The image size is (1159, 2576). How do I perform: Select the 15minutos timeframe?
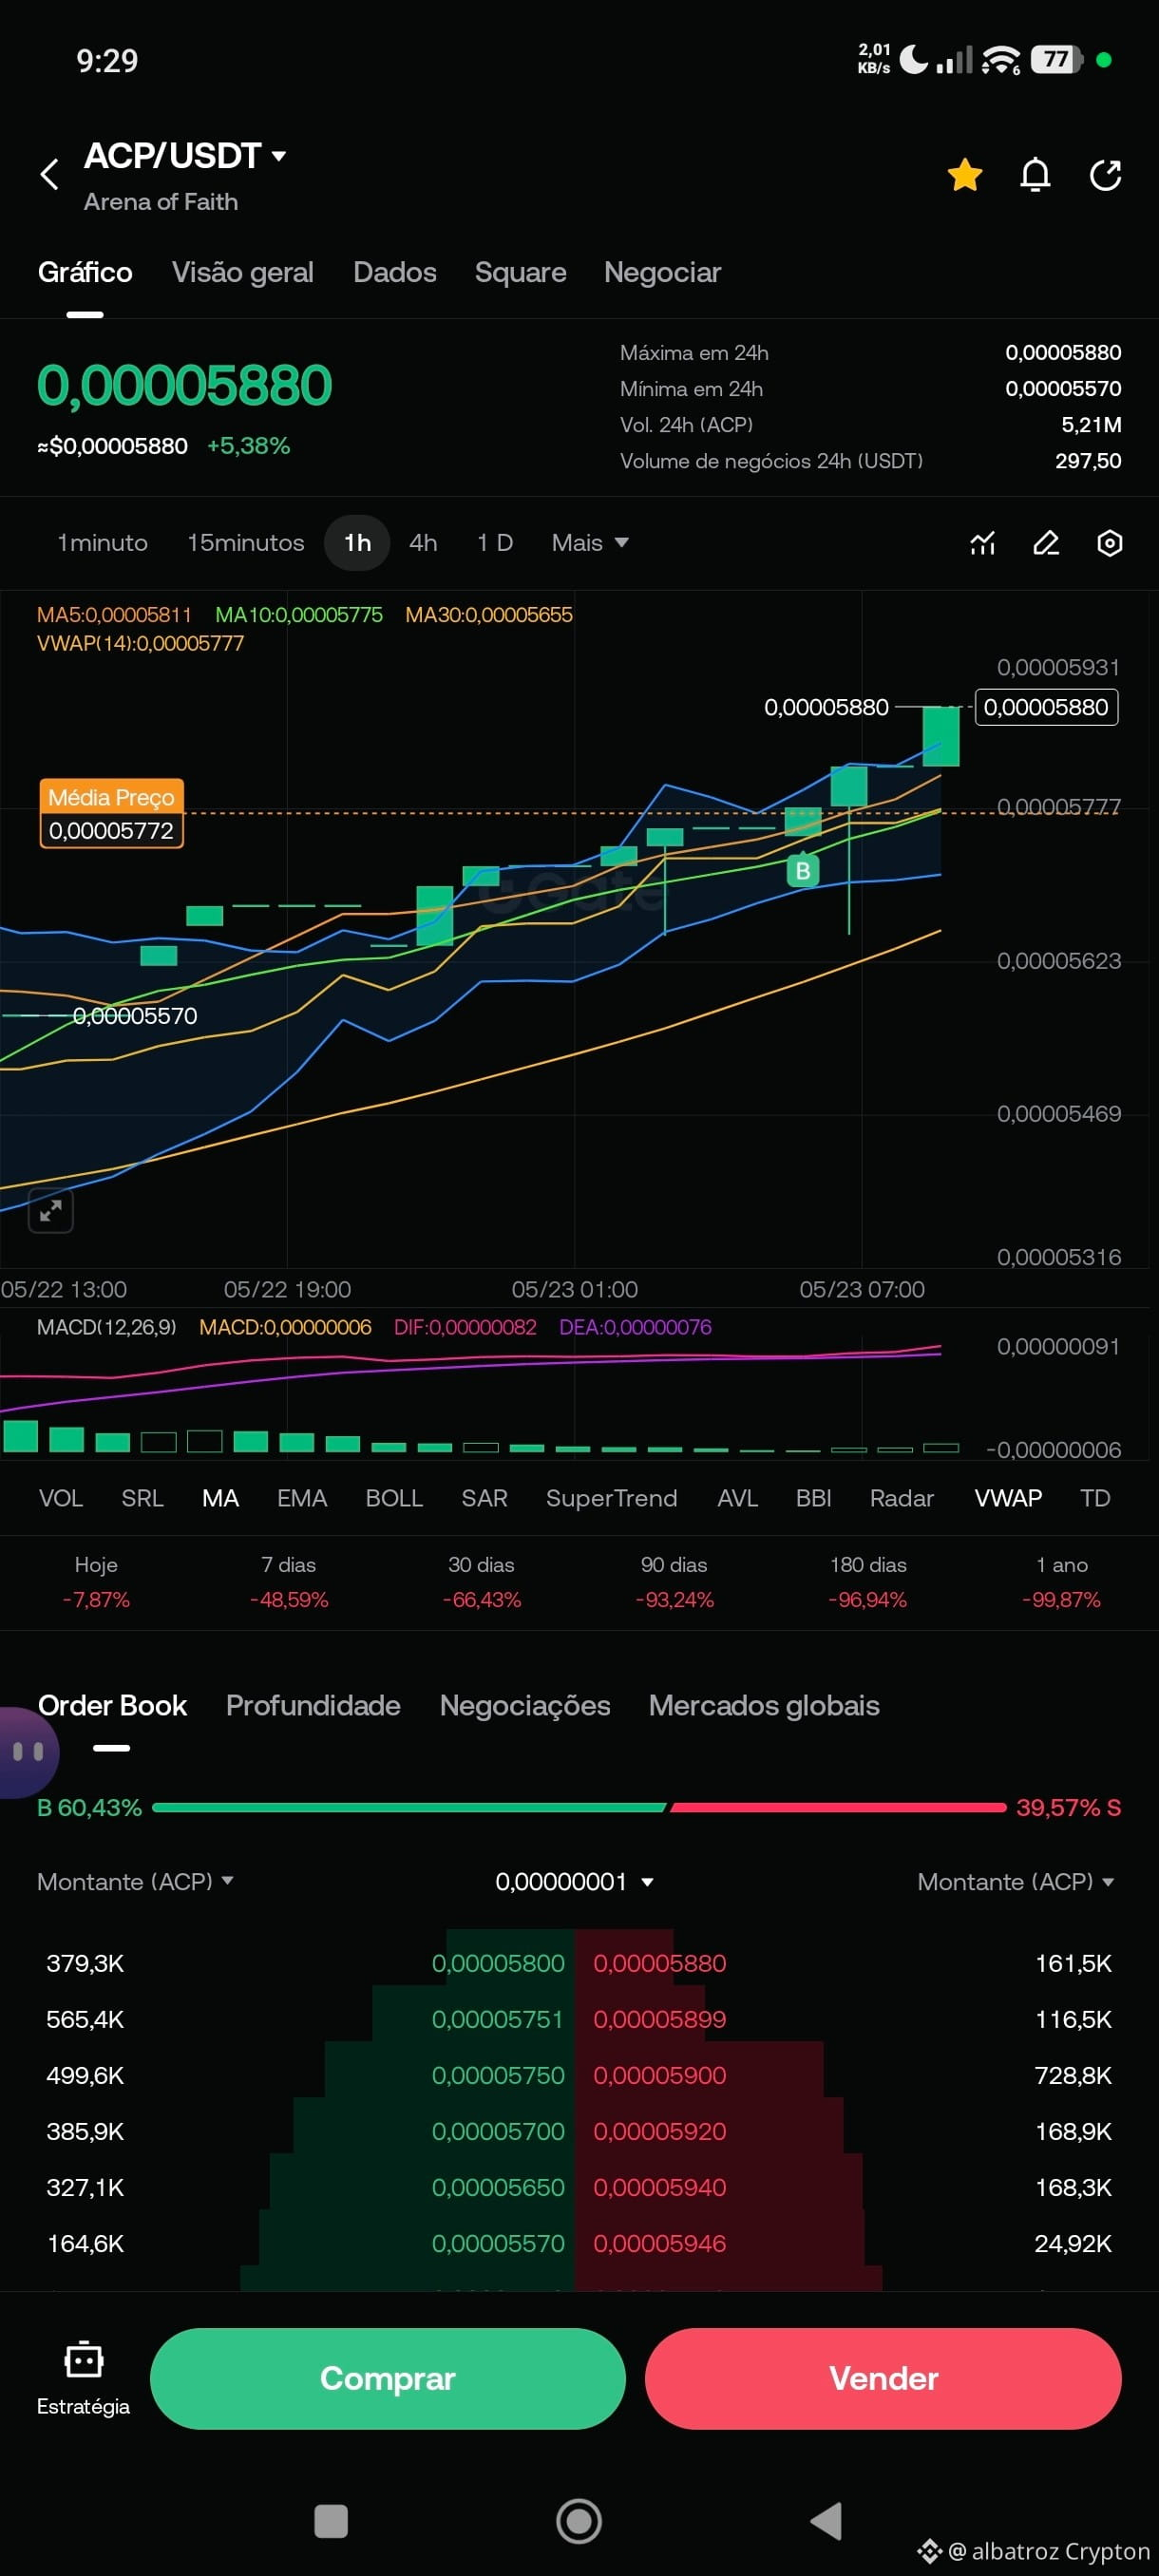tap(245, 543)
